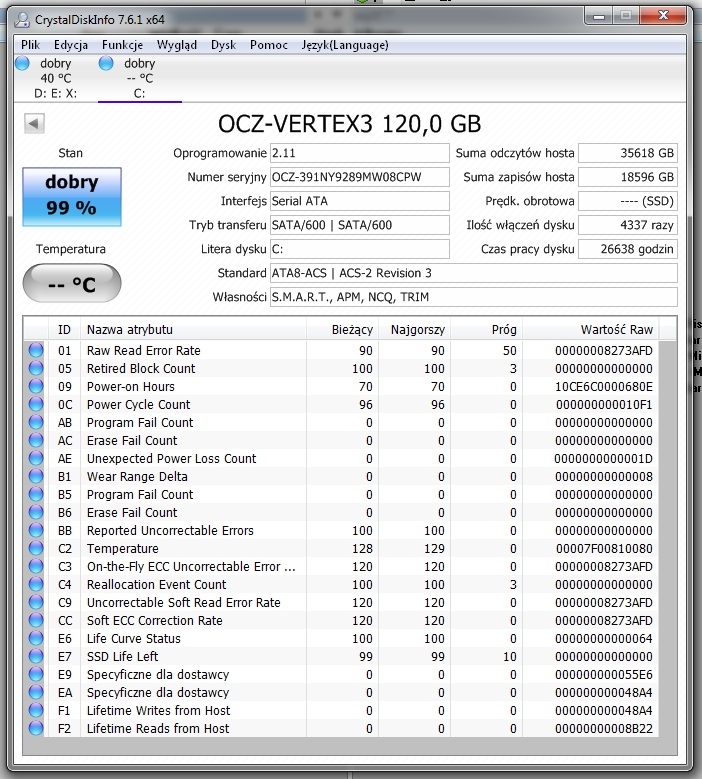Image resolution: width=702 pixels, height=779 pixels.
Task: Click the Interfejs field Serial ATA
Action: [359, 201]
